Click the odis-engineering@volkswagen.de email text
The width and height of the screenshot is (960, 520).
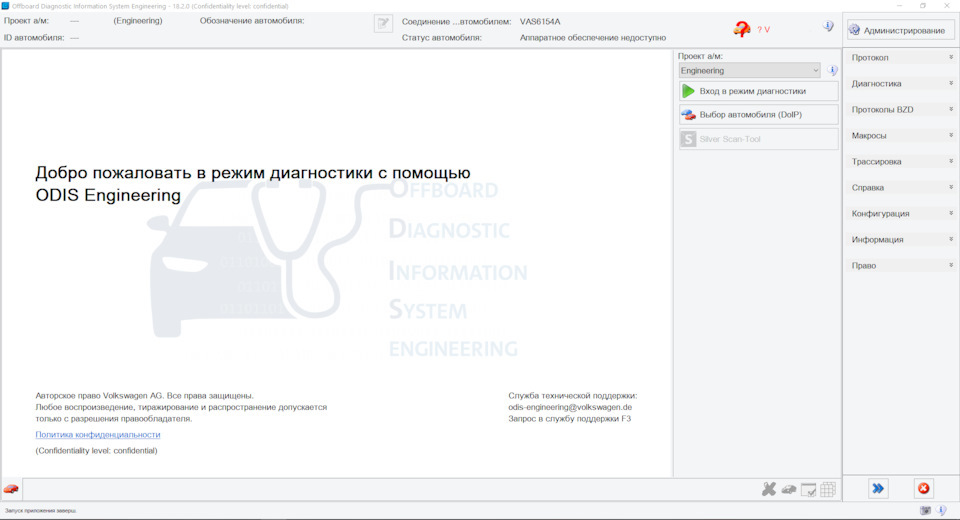point(570,407)
